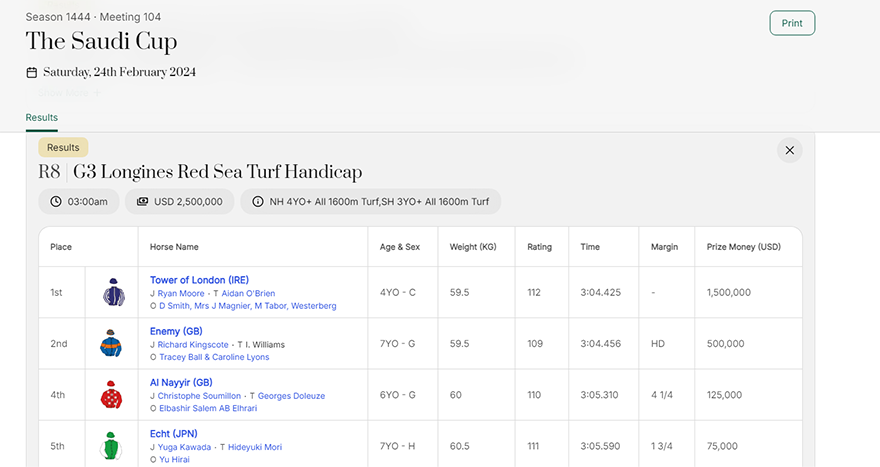880x467 pixels.
Task: Switch to the Results tab
Action: tap(42, 118)
